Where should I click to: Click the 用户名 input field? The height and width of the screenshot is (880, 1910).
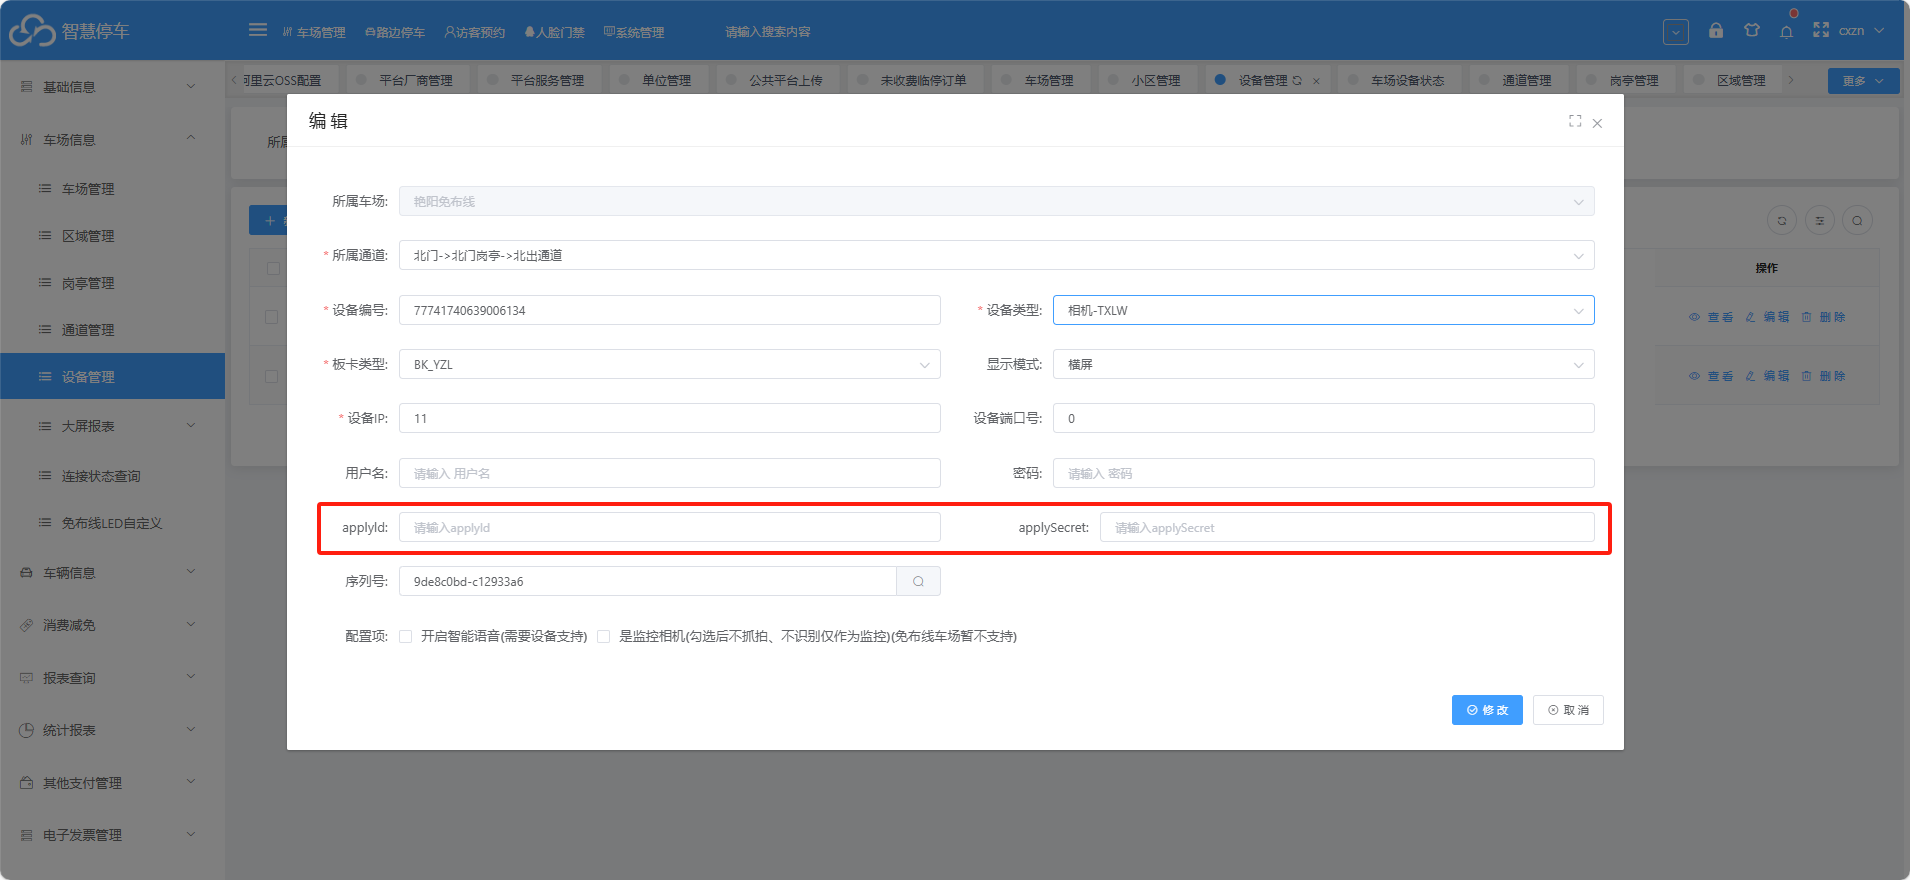point(669,473)
